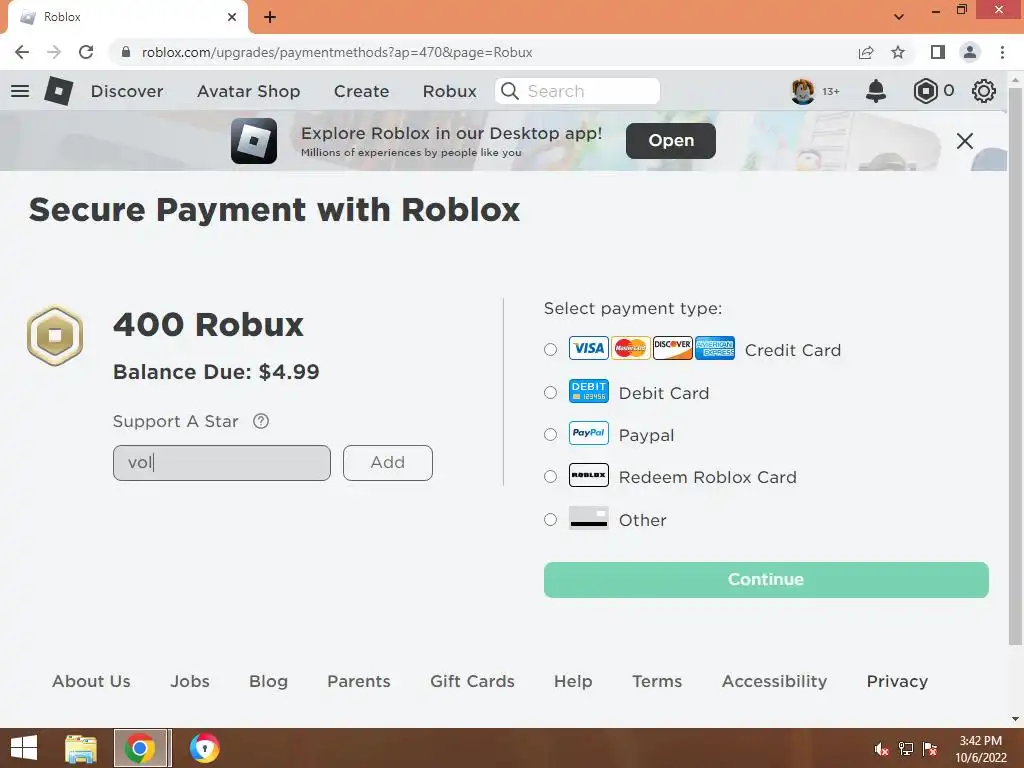Select the Paypal radio button
Screen dimensions: 1024x768
(551, 434)
